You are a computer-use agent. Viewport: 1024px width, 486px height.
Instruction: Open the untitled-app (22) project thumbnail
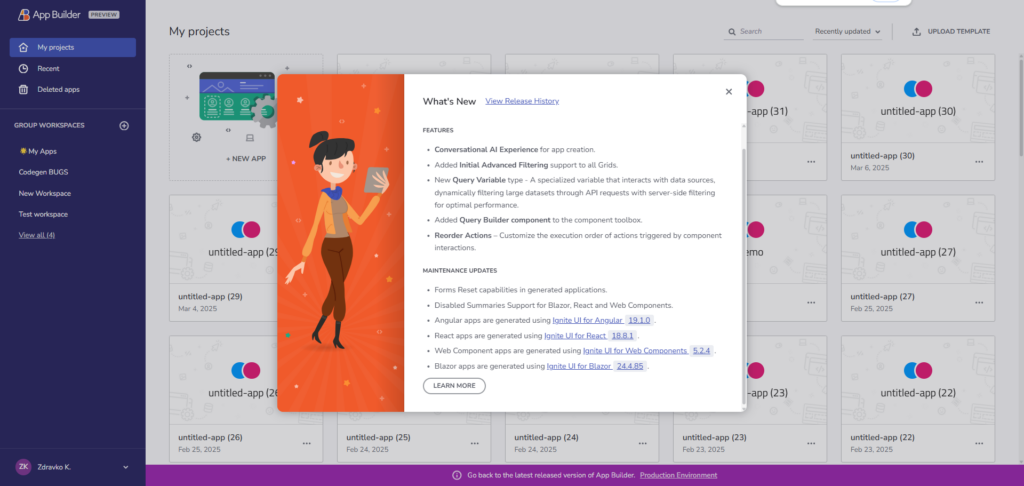[x=918, y=380]
